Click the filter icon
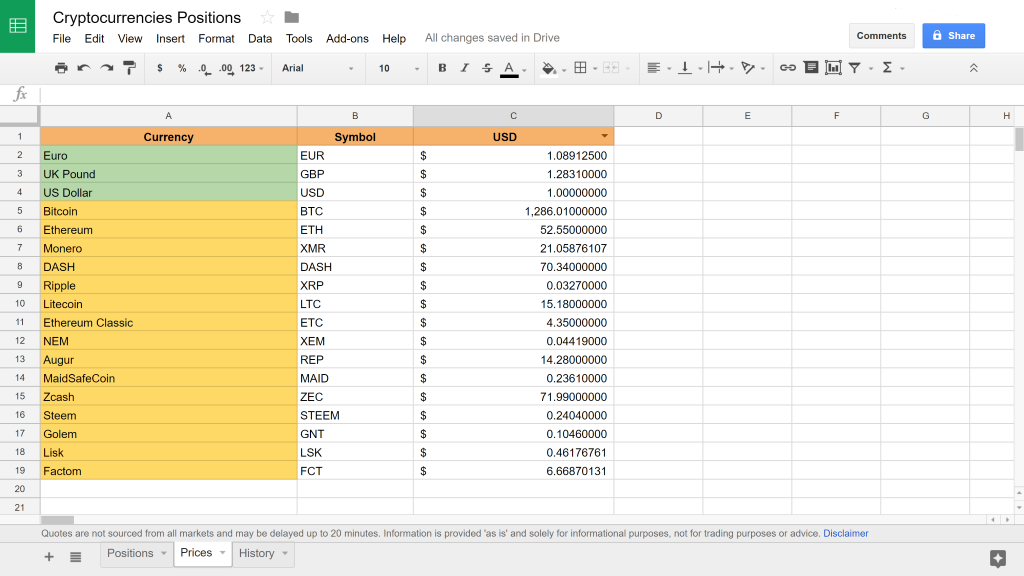Screen dimensions: 1024x576 854,68
